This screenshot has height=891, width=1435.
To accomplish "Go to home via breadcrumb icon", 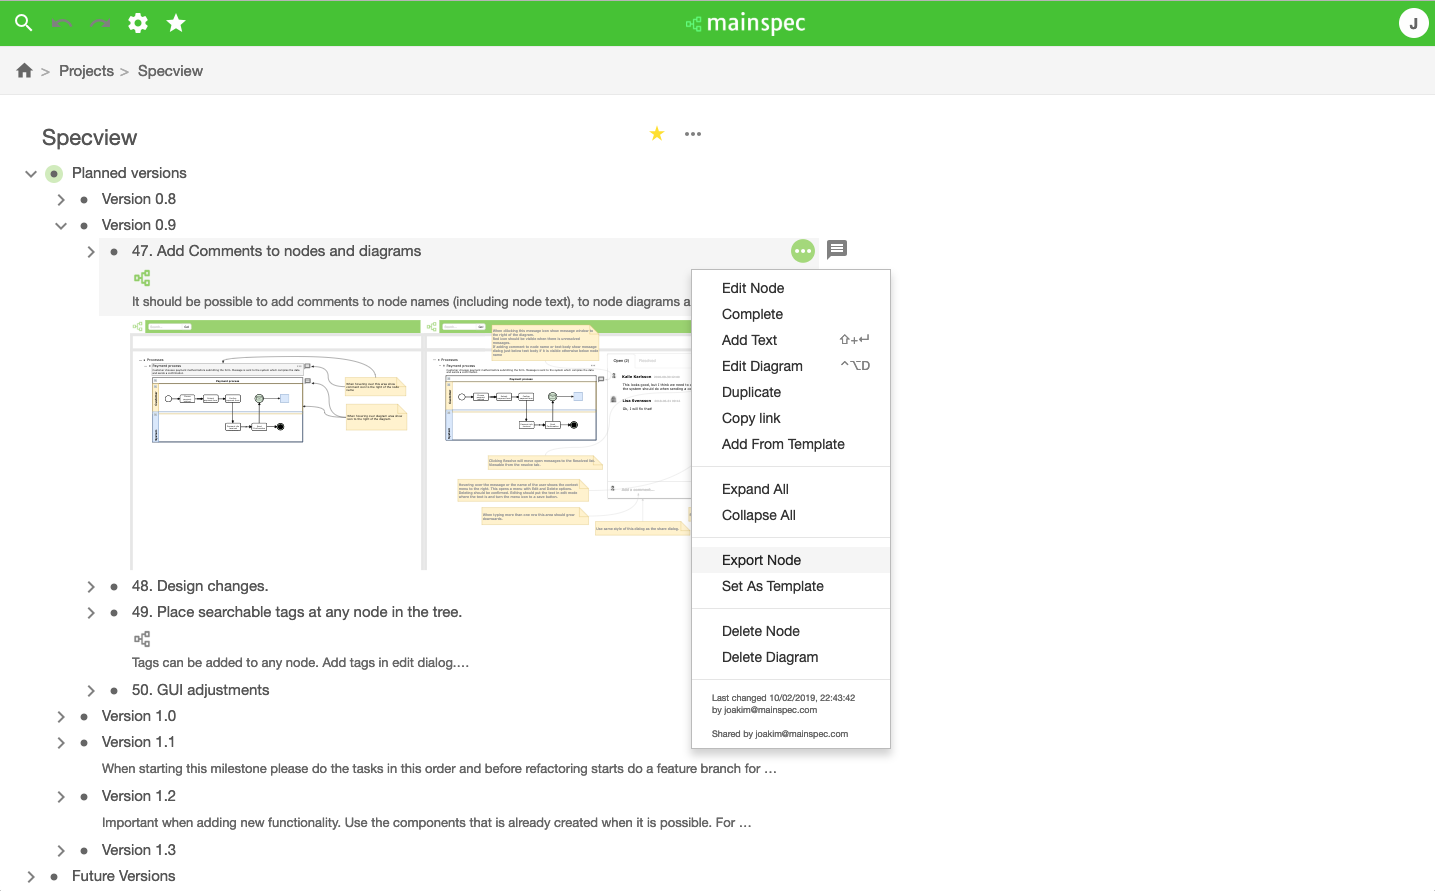I will [x=25, y=71].
